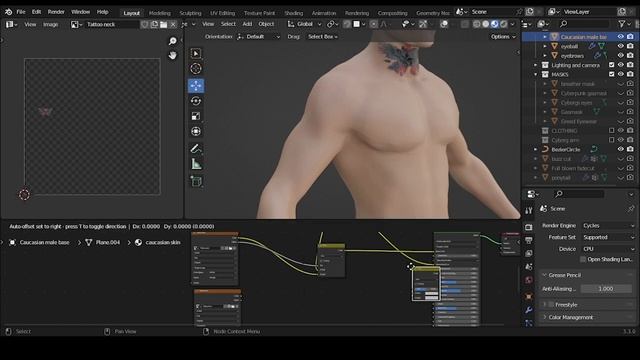The width and height of the screenshot is (640, 360).
Task: Open the outliner filter funnel
Action: [x=622, y=24]
